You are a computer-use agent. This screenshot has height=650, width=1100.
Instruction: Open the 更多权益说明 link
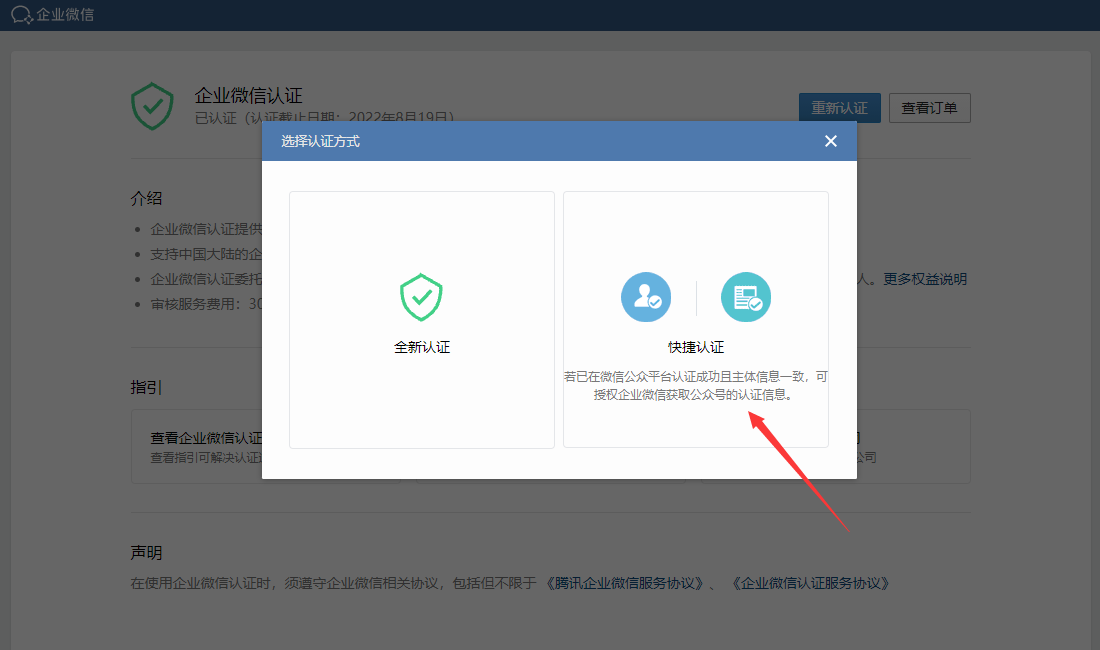[925, 279]
